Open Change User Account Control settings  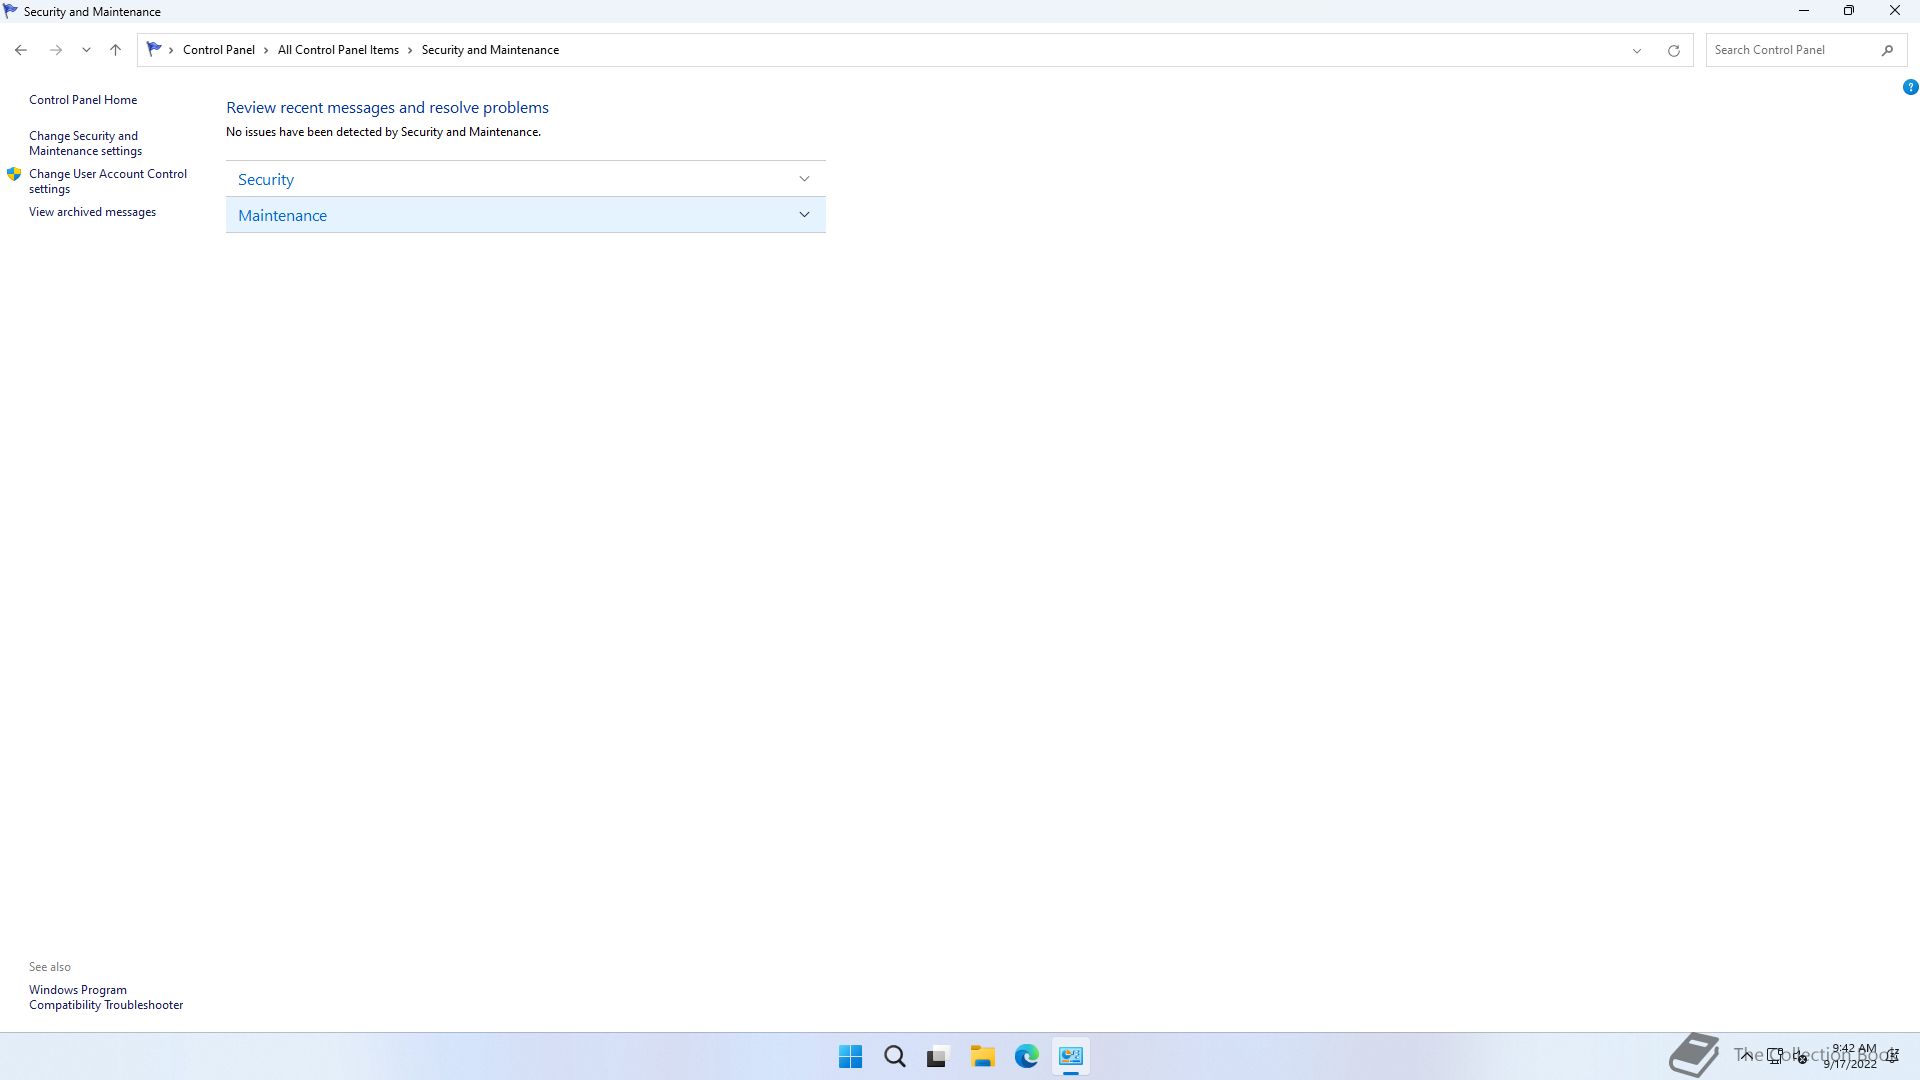[x=107, y=181]
